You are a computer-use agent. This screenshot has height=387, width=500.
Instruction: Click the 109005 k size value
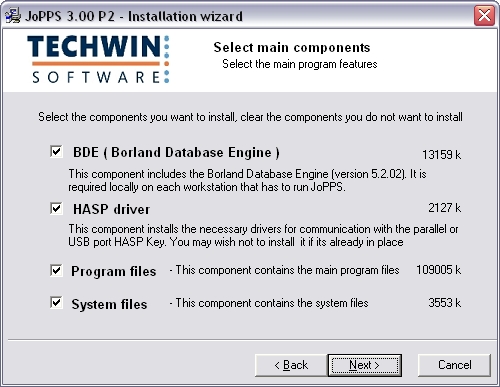tap(439, 270)
